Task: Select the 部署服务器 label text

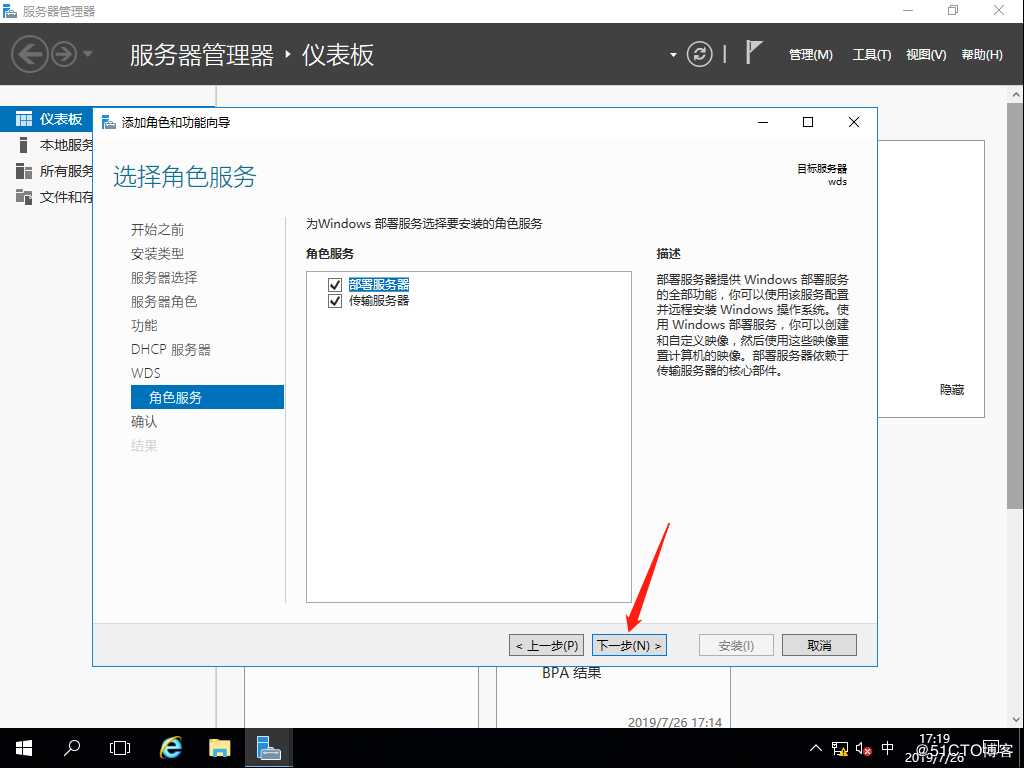Action: click(379, 285)
